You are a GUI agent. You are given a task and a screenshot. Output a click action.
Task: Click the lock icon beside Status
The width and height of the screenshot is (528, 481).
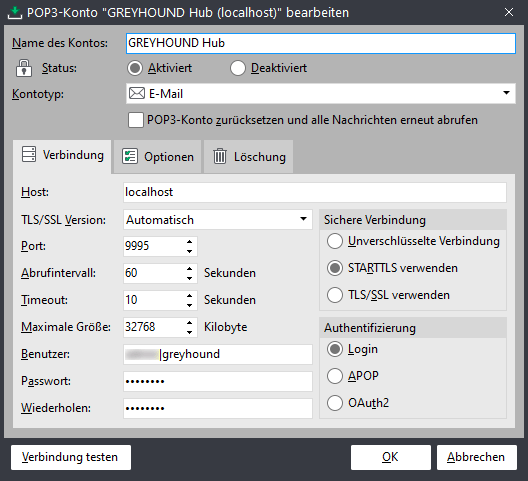pyautogui.click(x=24, y=68)
